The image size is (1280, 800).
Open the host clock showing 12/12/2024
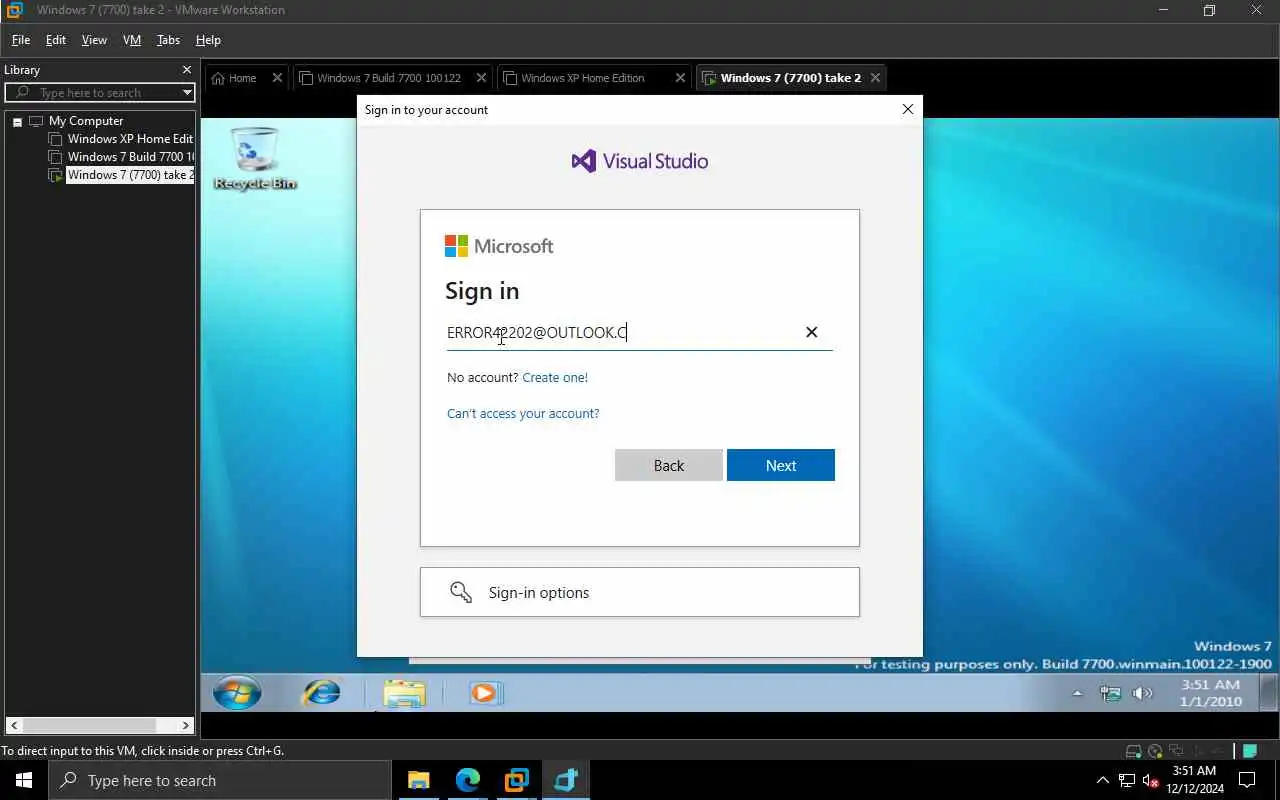click(x=1194, y=780)
